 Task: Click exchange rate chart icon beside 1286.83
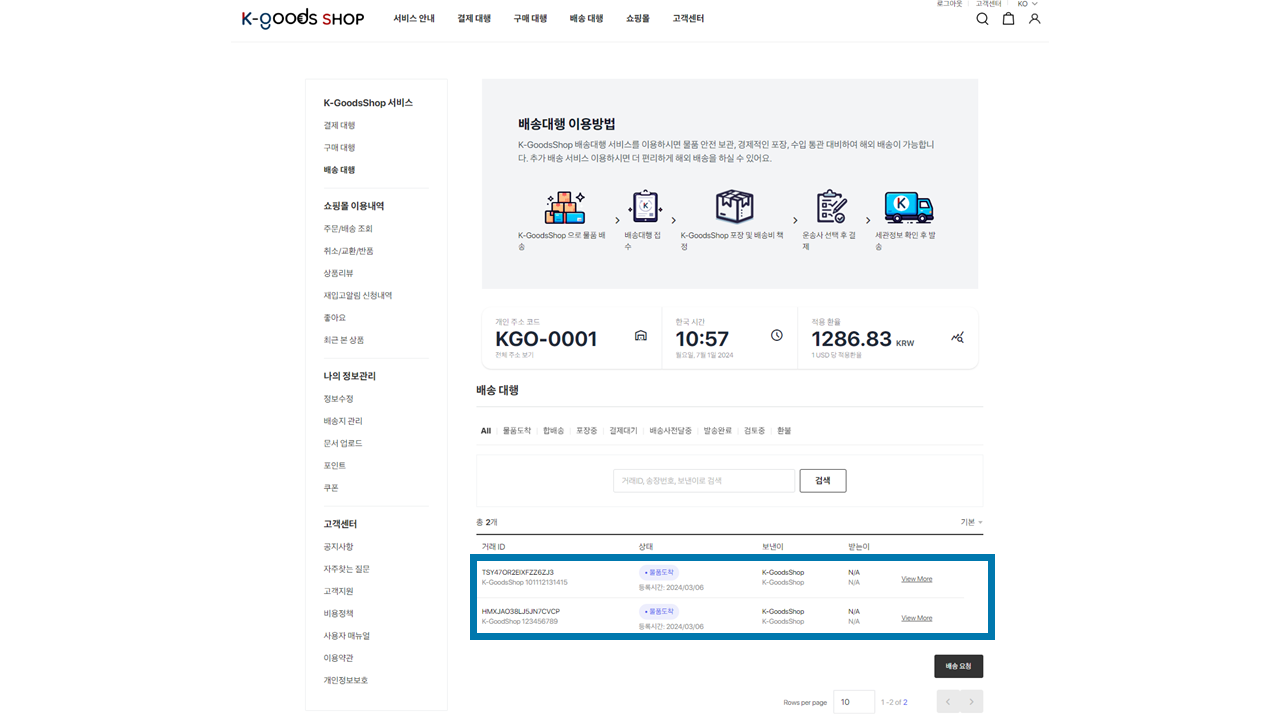[958, 338]
